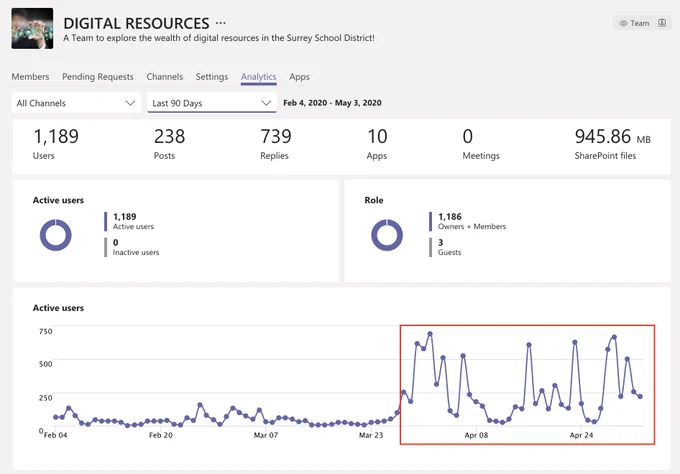Click the Feb 4, 2020 - May 3, 2020 date range

pos(333,103)
